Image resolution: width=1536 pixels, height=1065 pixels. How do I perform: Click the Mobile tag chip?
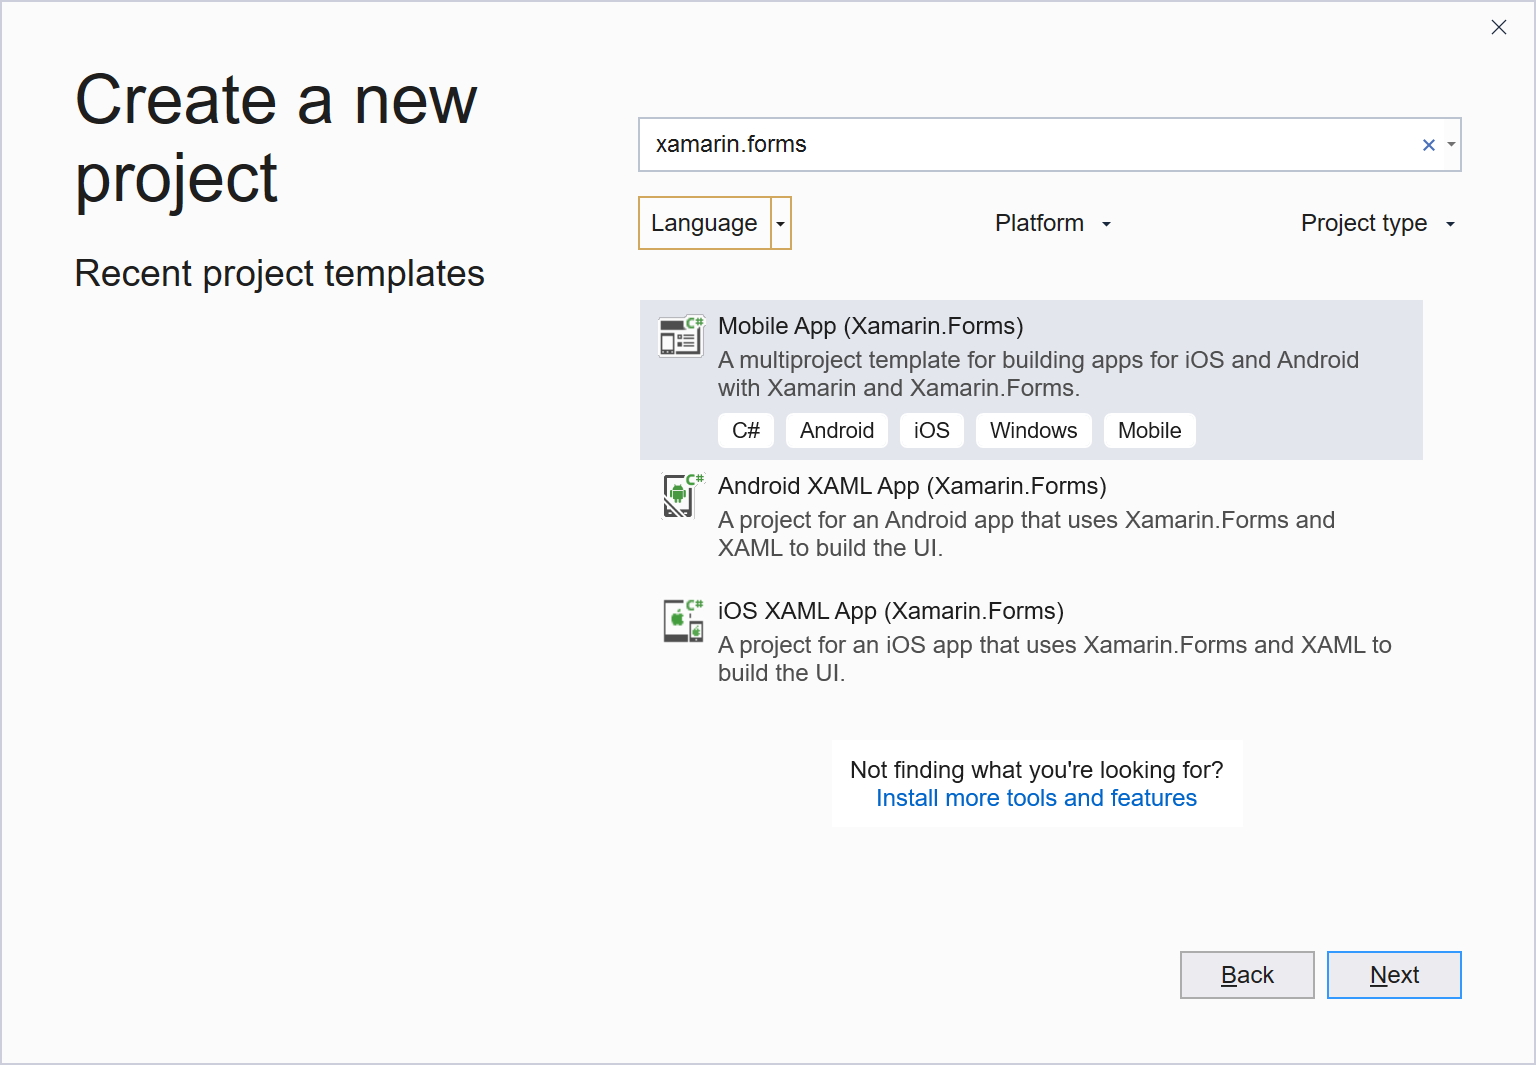pos(1149,431)
